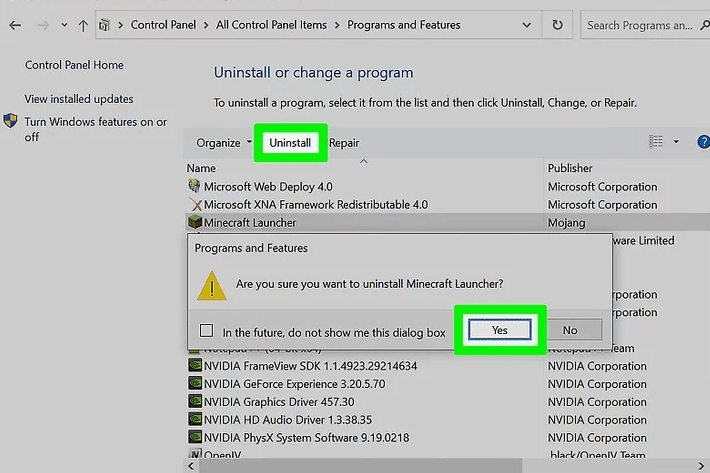
Task: Open the view options dropdown arrow
Action: 676,142
